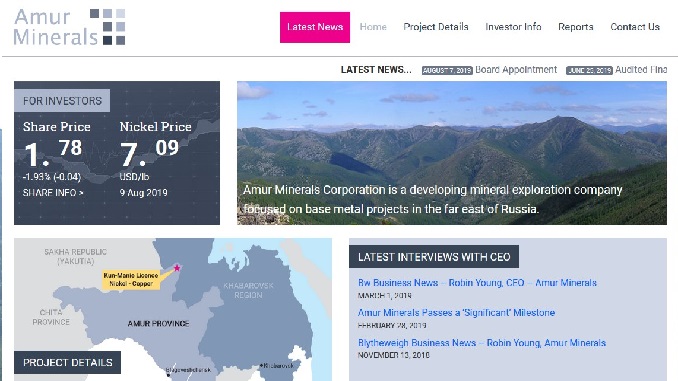Click the Kun-Manie Licence map callout
The width and height of the screenshot is (678, 381).
[x=131, y=279]
